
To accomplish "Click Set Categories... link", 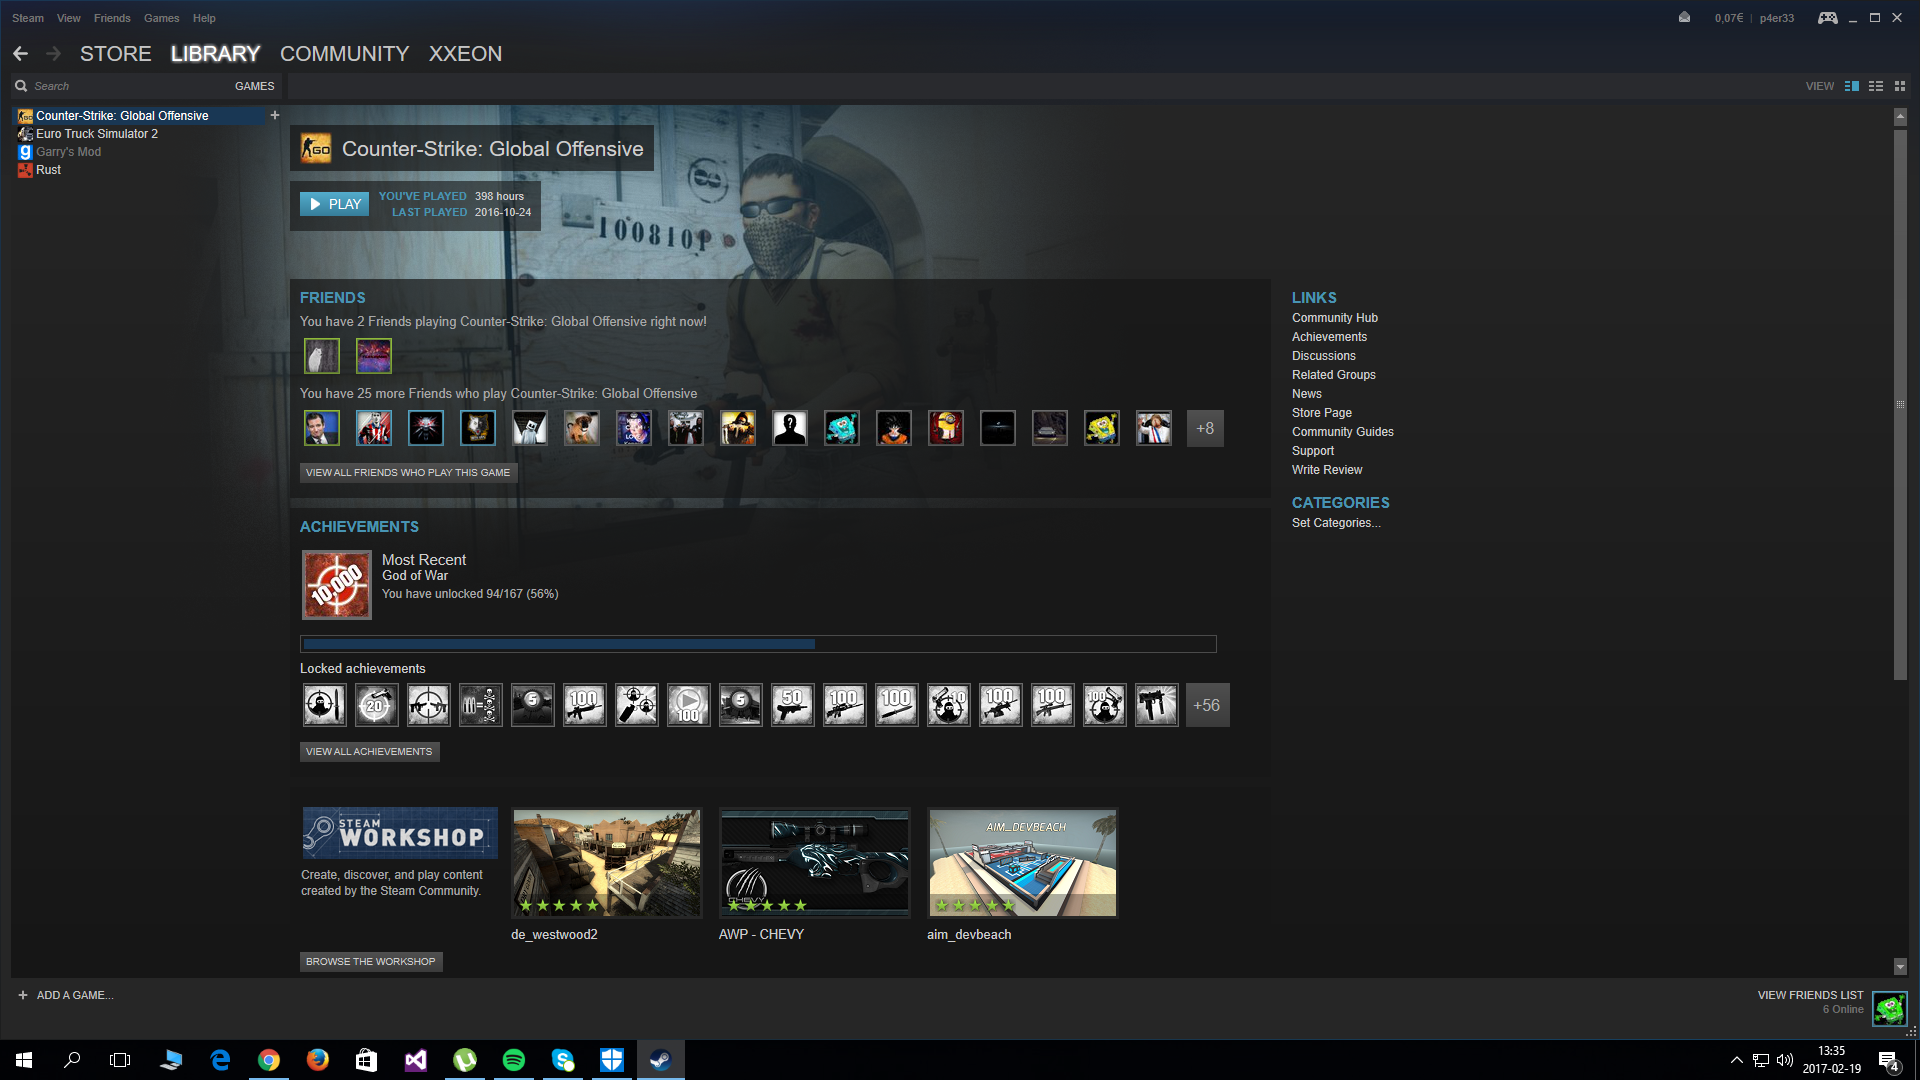I will coord(1336,523).
